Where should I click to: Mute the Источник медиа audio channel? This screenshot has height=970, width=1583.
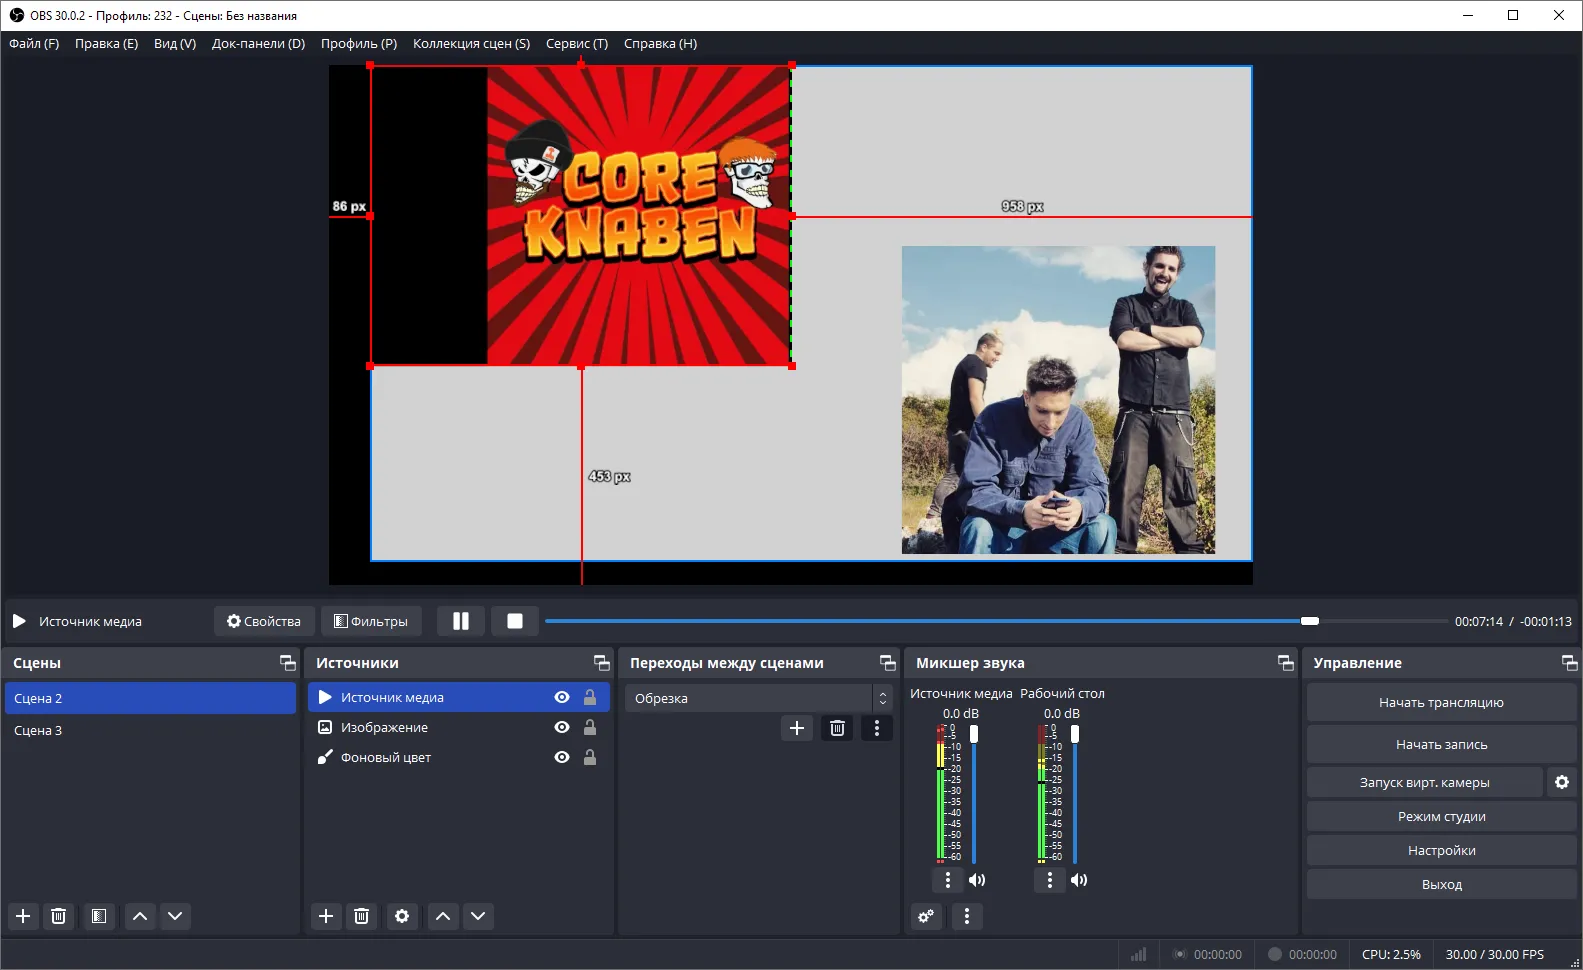tap(977, 880)
